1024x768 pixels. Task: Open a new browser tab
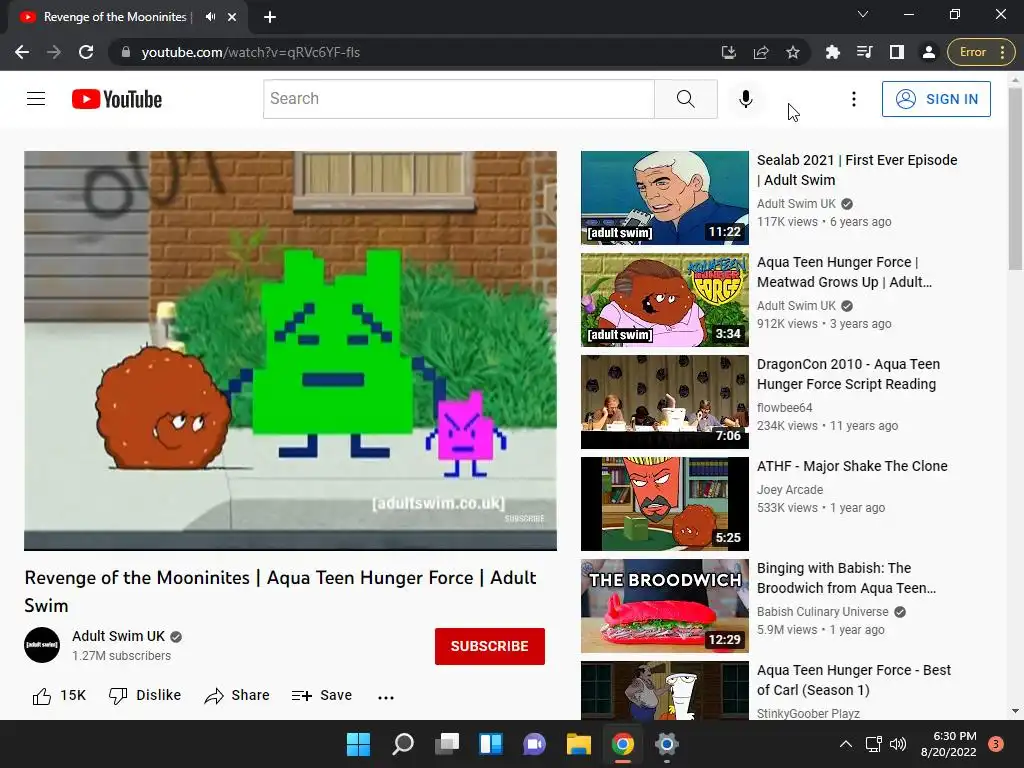point(270,17)
